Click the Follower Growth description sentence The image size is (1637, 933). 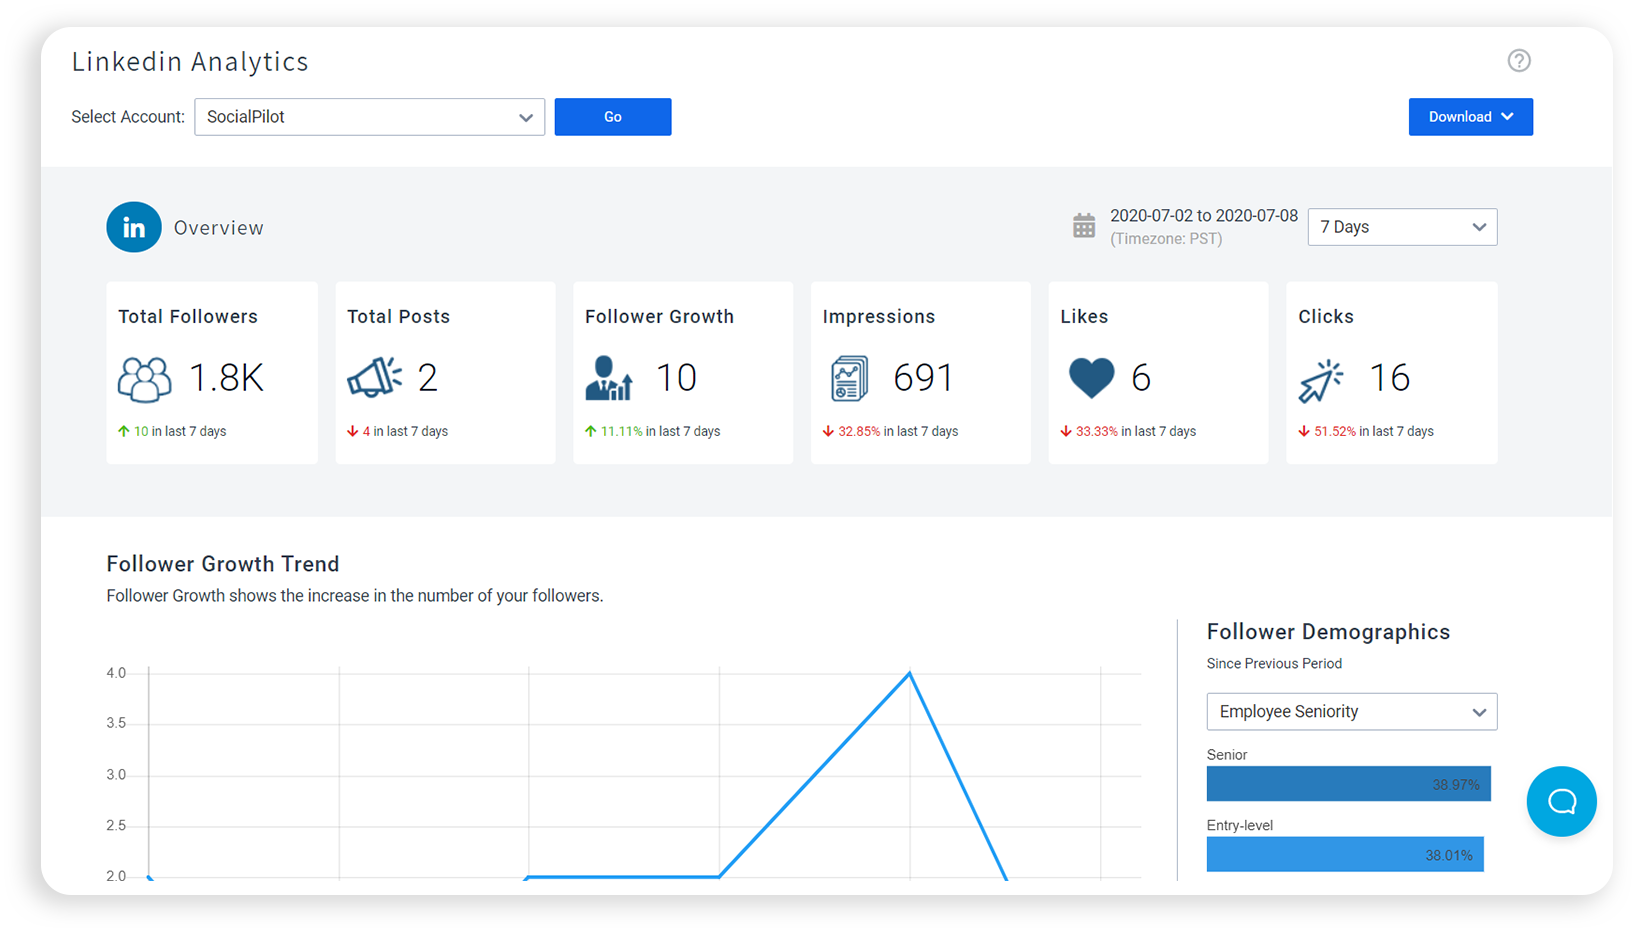[355, 596]
